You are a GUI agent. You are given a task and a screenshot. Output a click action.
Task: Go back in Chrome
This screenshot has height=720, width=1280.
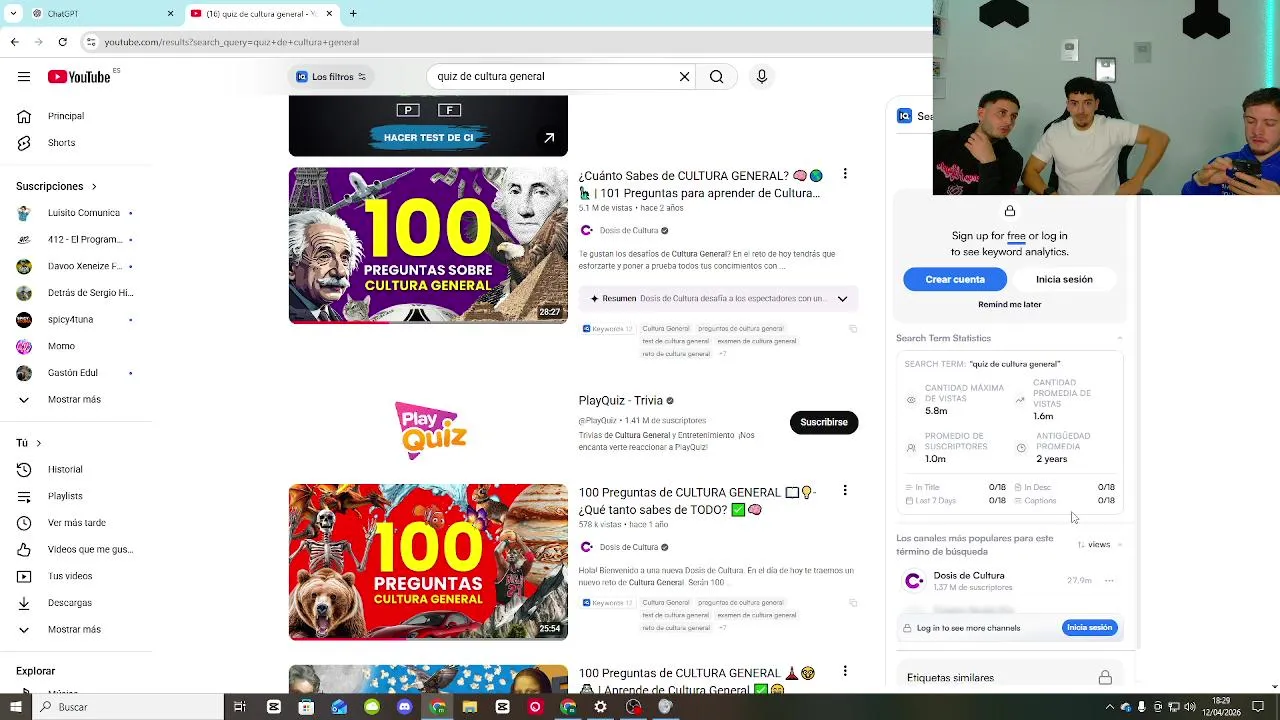pyautogui.click(x=14, y=42)
